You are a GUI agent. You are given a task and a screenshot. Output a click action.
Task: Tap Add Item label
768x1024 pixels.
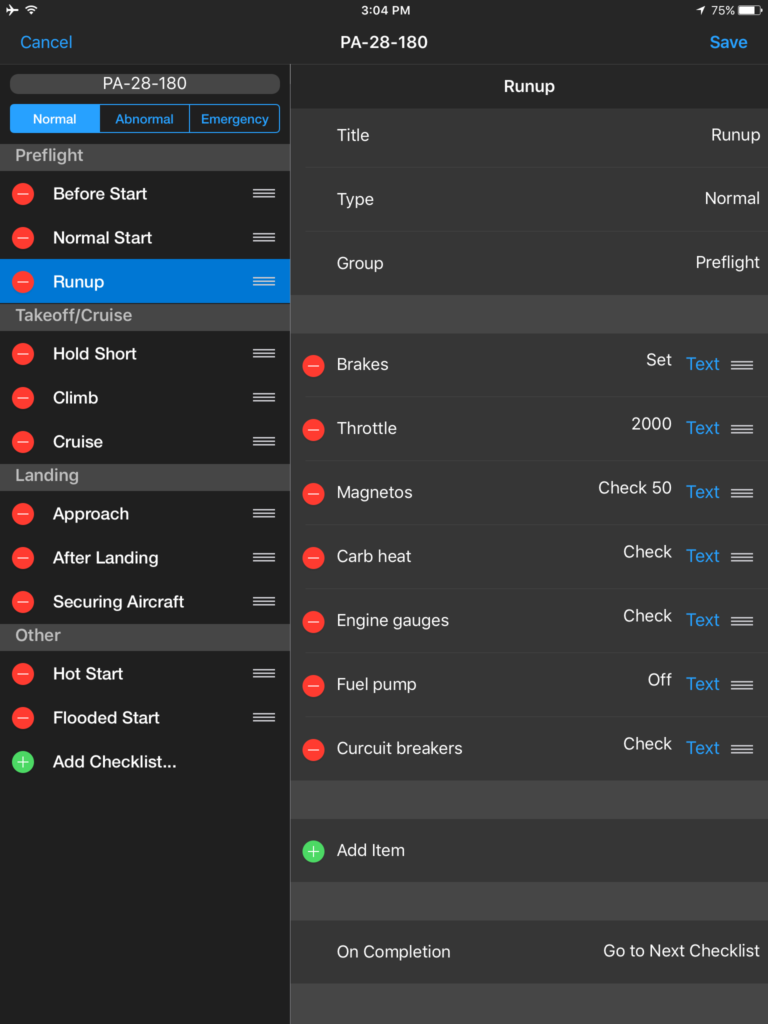tap(371, 850)
